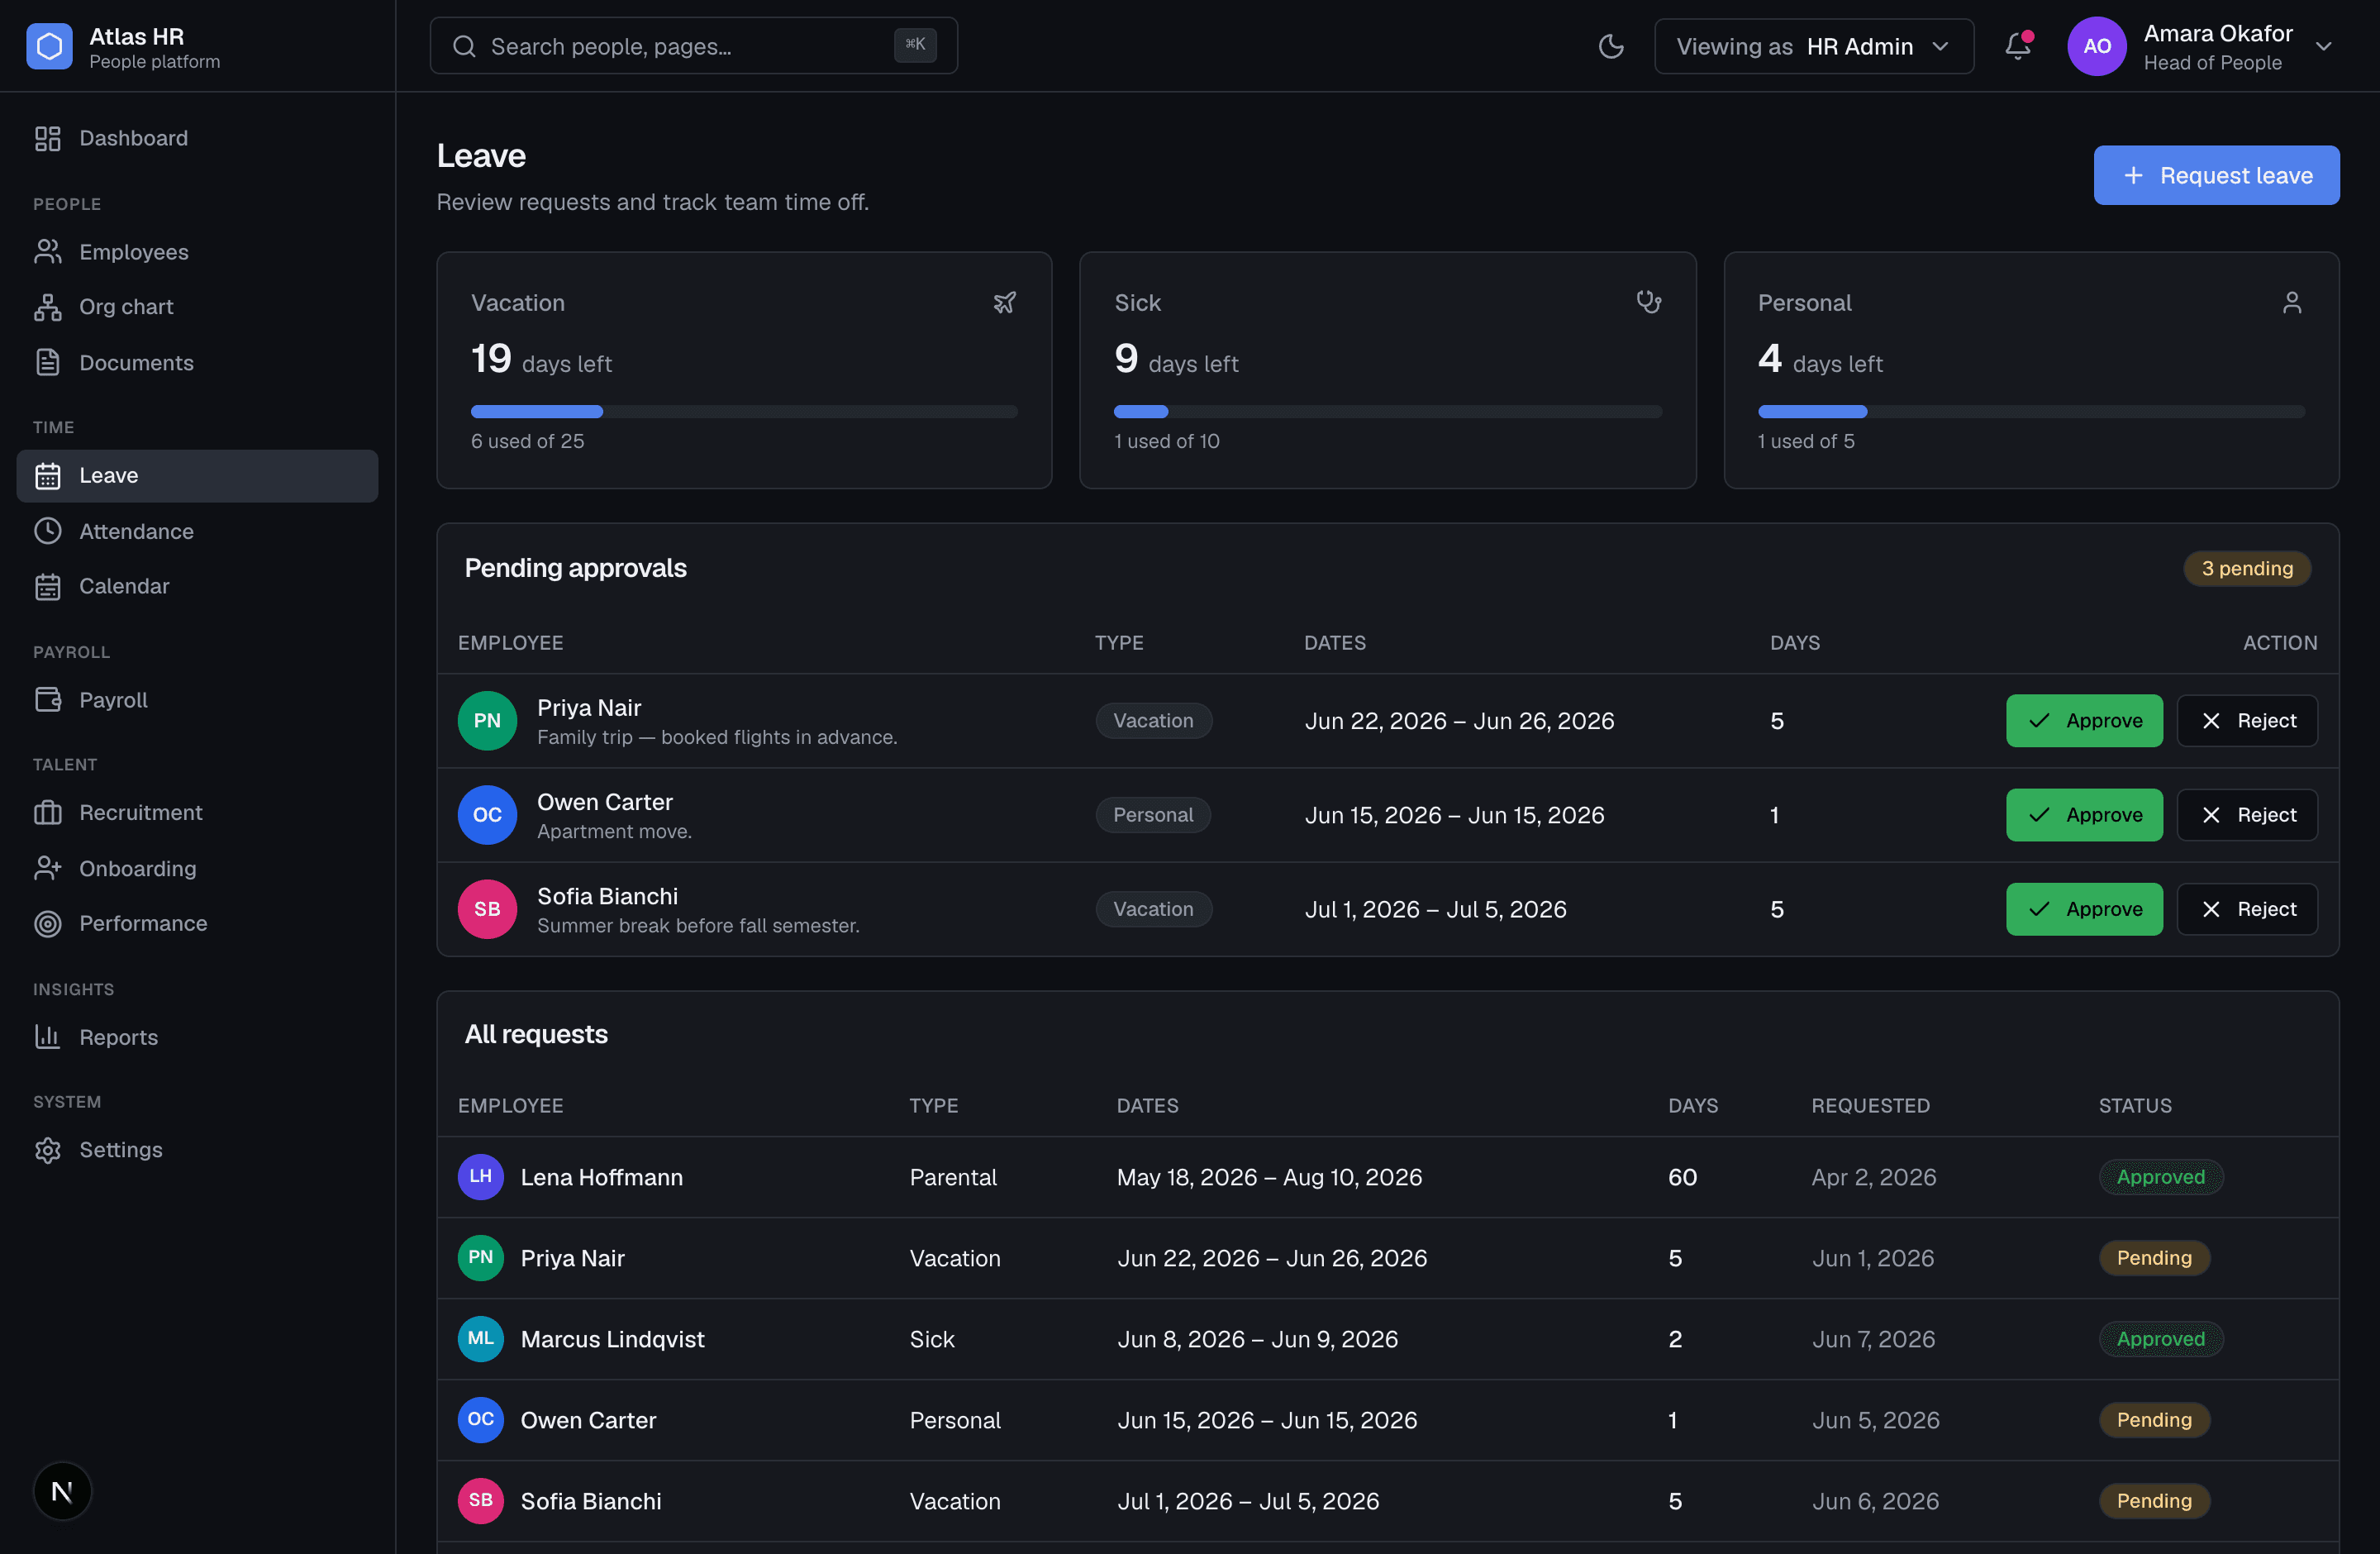Open the Attendance page
2380x1554 pixels.
pyautogui.click(x=197, y=531)
